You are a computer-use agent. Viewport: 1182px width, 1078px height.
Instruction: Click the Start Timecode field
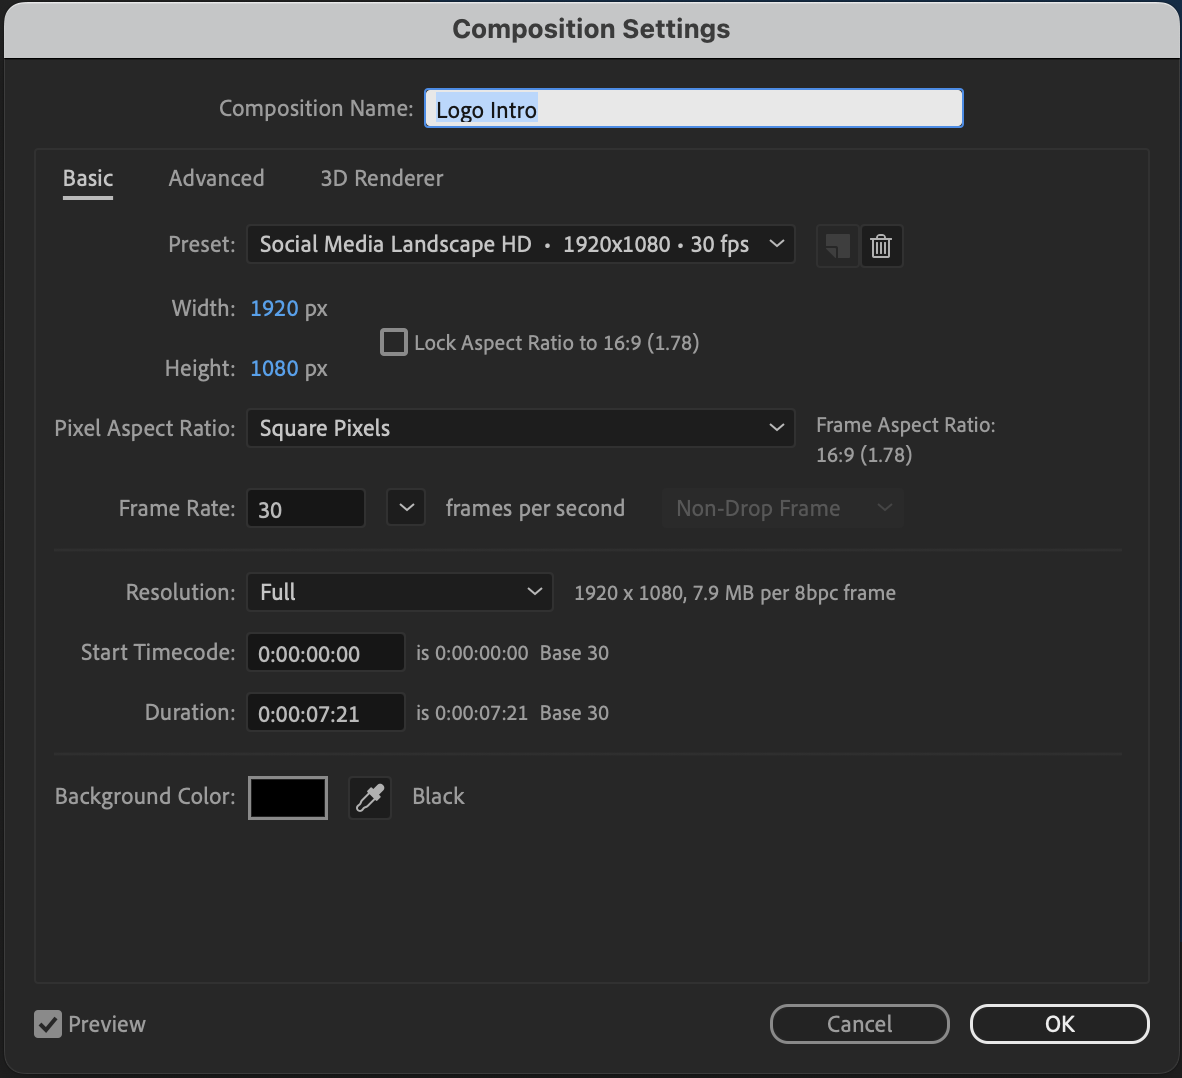[x=325, y=653]
